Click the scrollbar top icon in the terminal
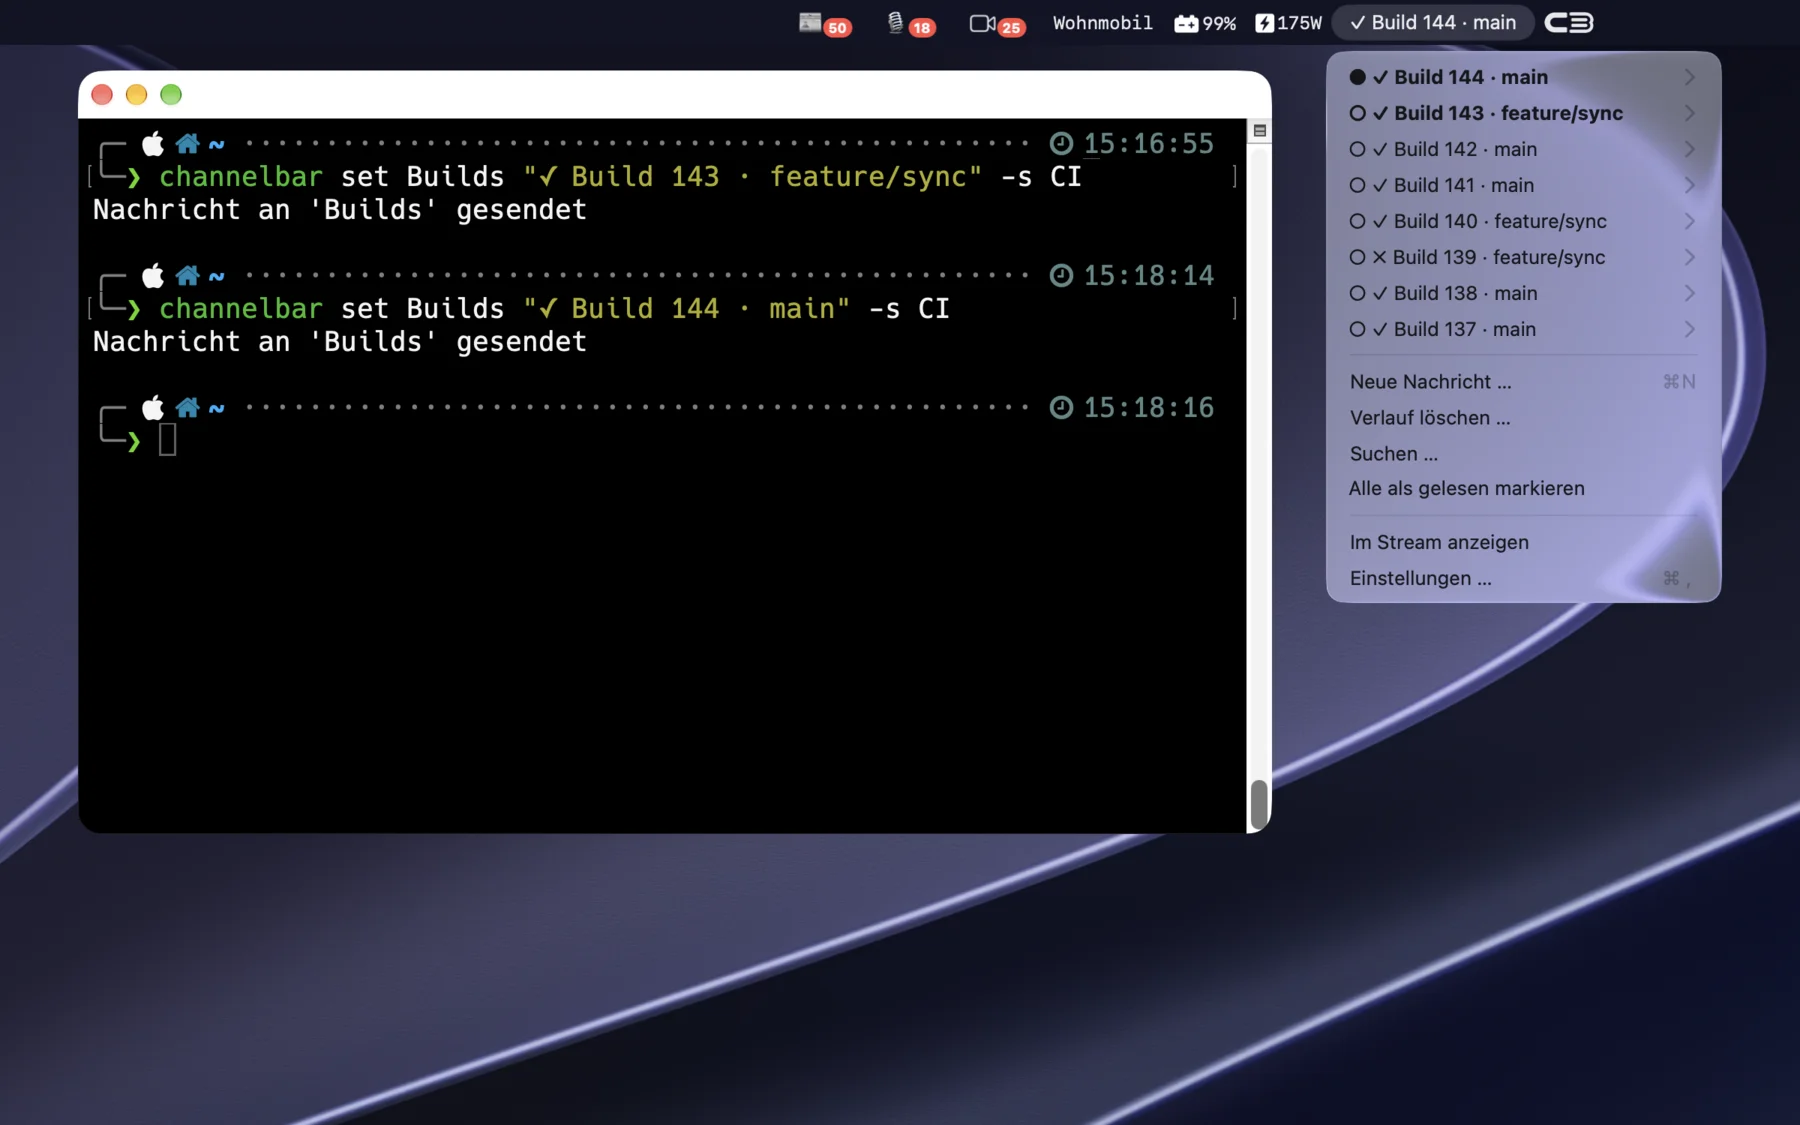 click(x=1260, y=131)
